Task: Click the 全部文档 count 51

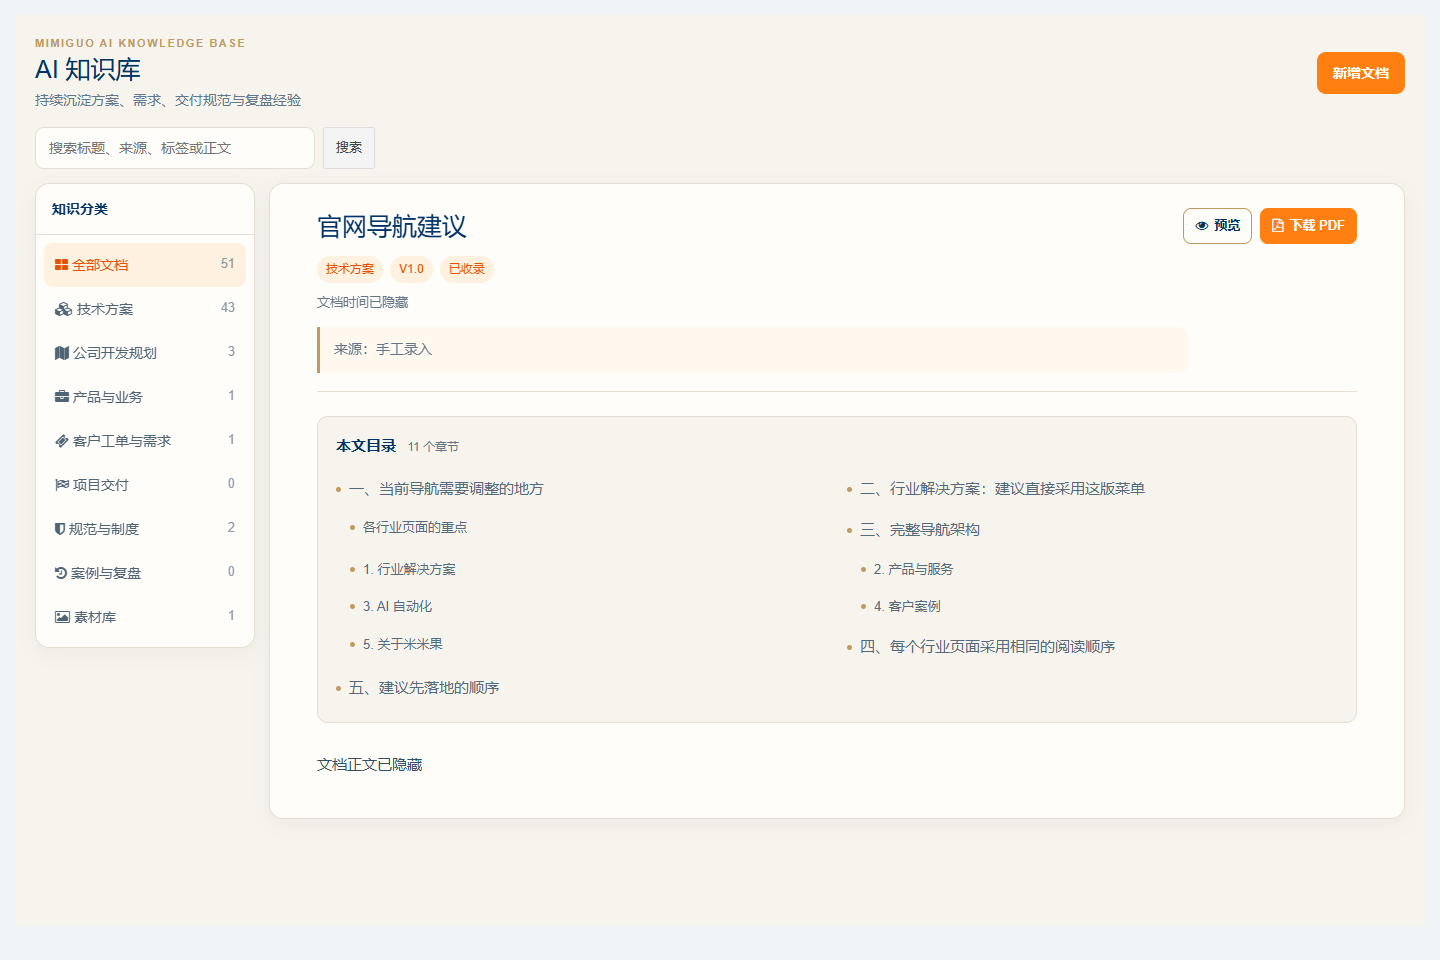Action: click(x=228, y=264)
